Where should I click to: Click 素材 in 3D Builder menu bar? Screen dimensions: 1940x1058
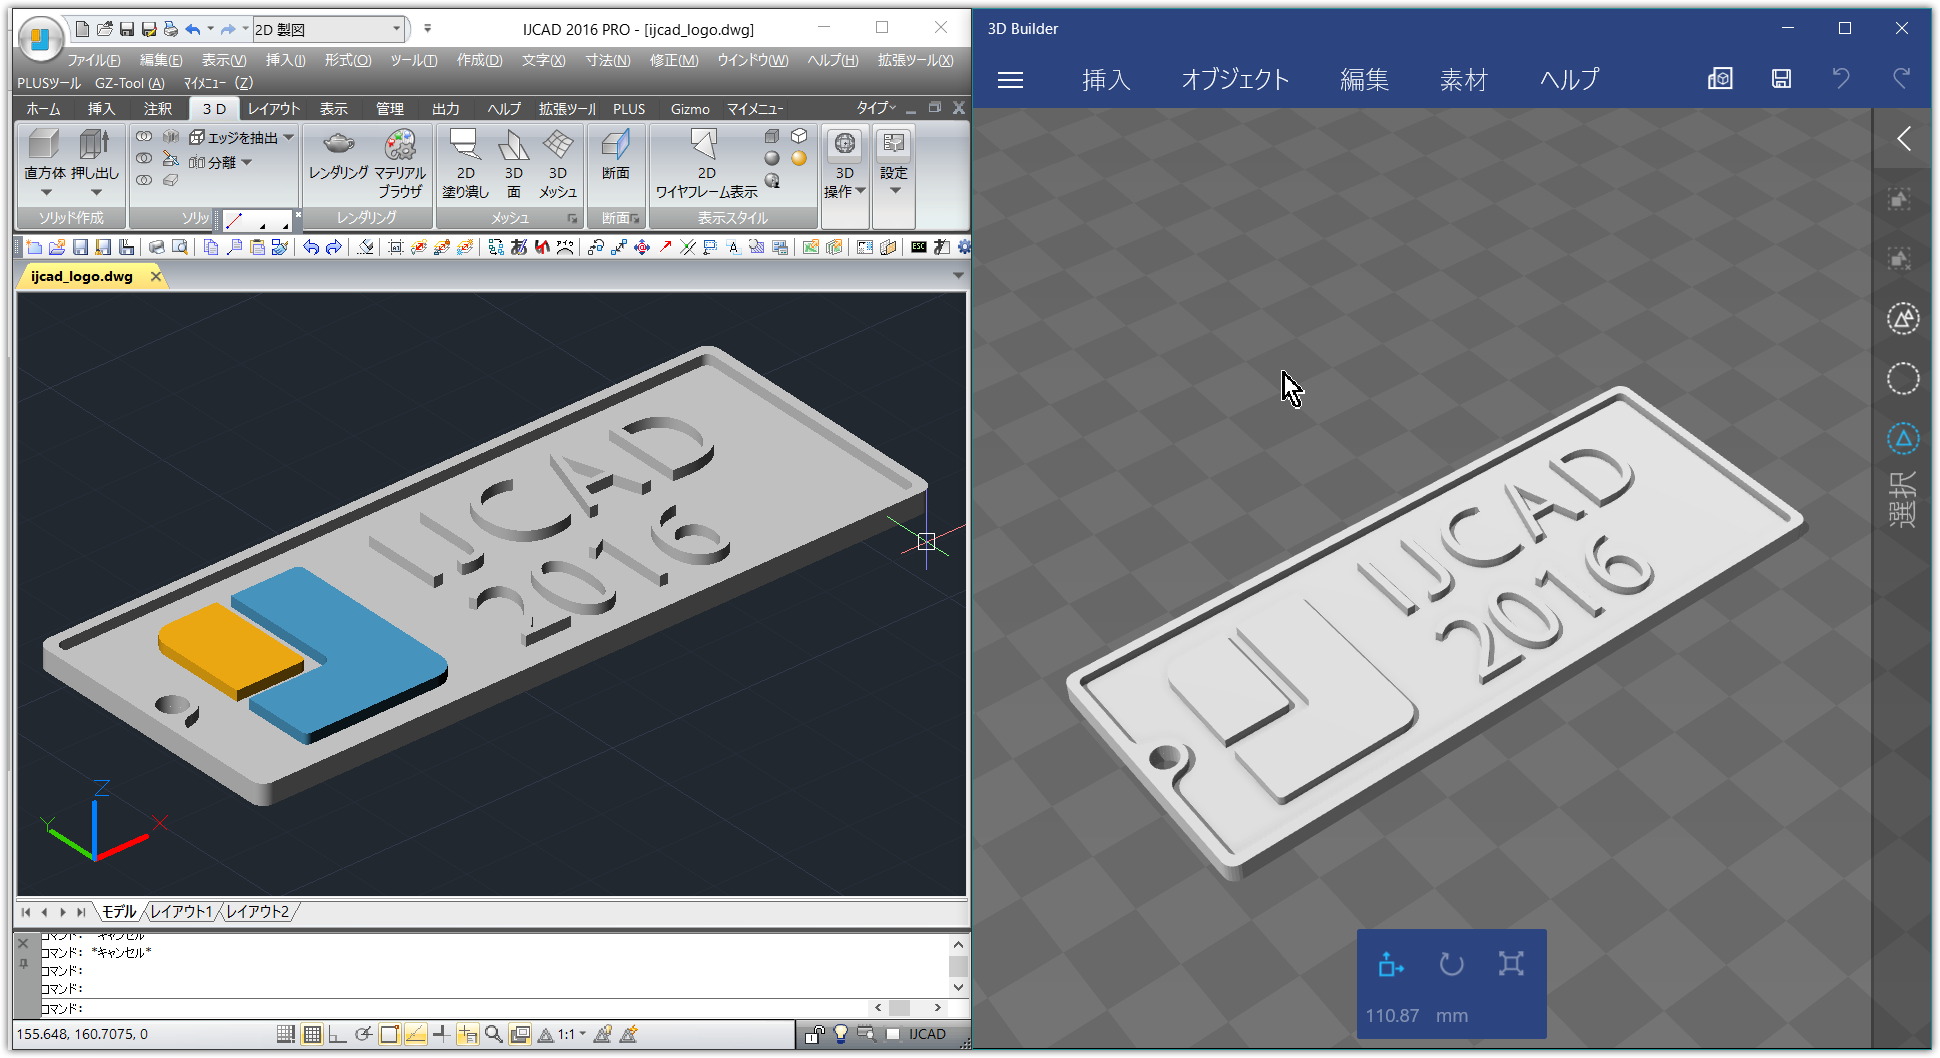pyautogui.click(x=1464, y=80)
